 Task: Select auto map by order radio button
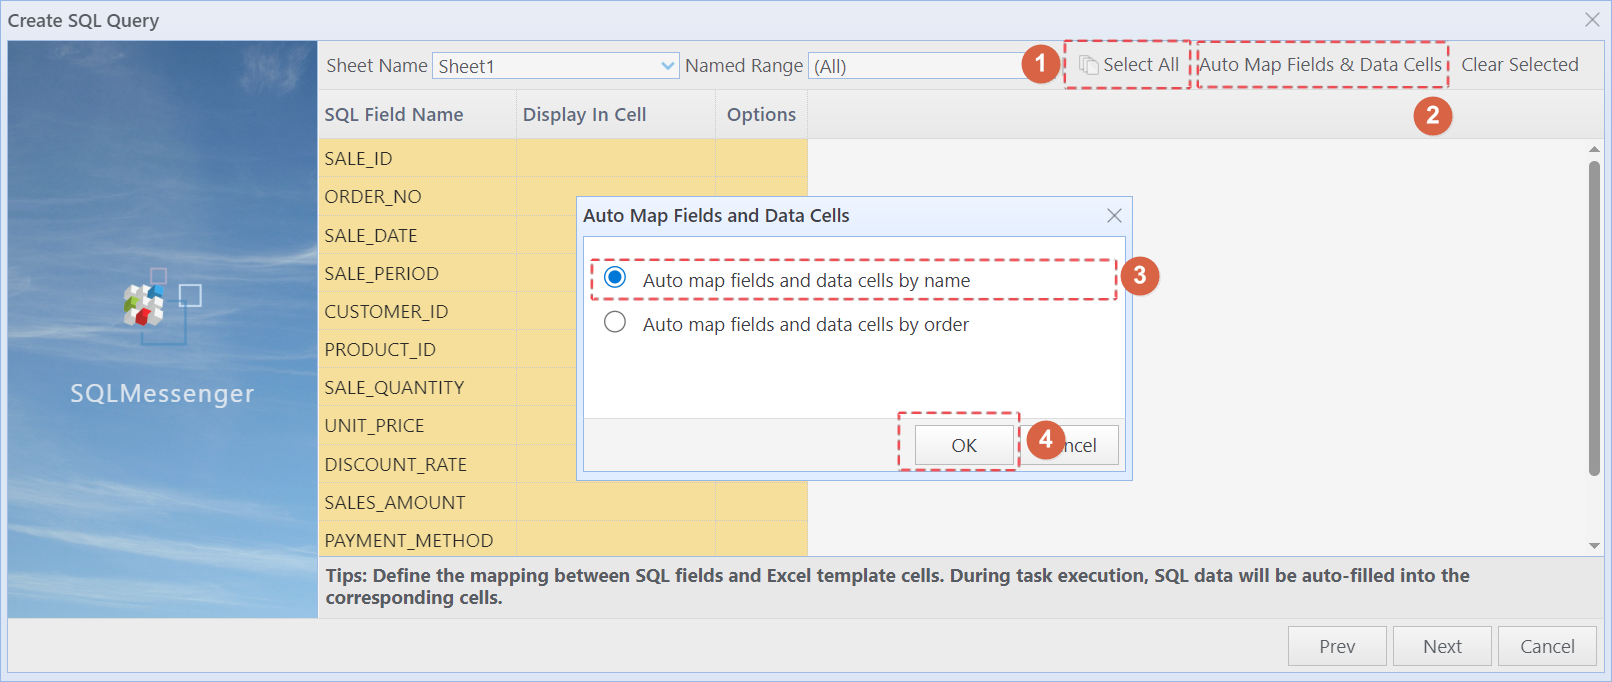(615, 321)
